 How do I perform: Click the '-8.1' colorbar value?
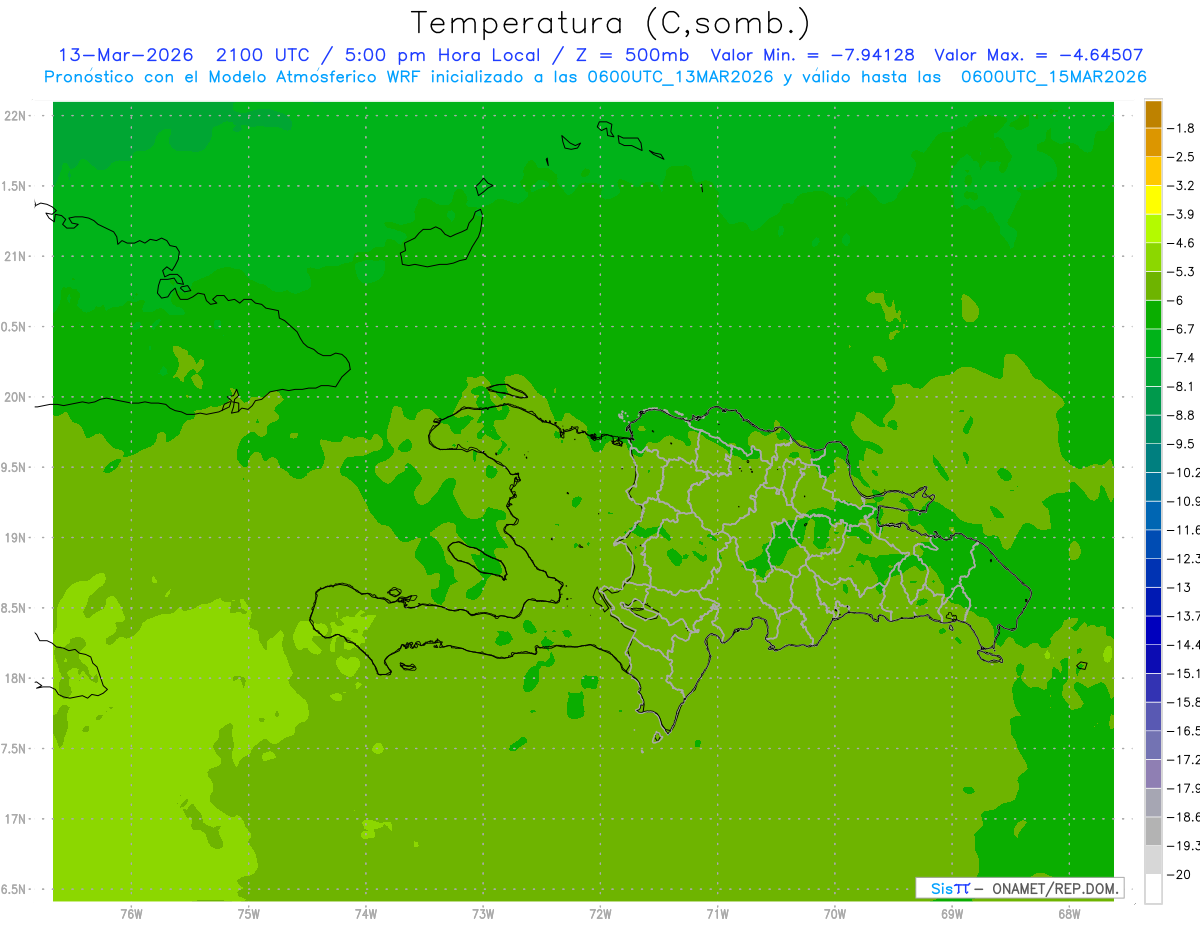coord(1181,386)
